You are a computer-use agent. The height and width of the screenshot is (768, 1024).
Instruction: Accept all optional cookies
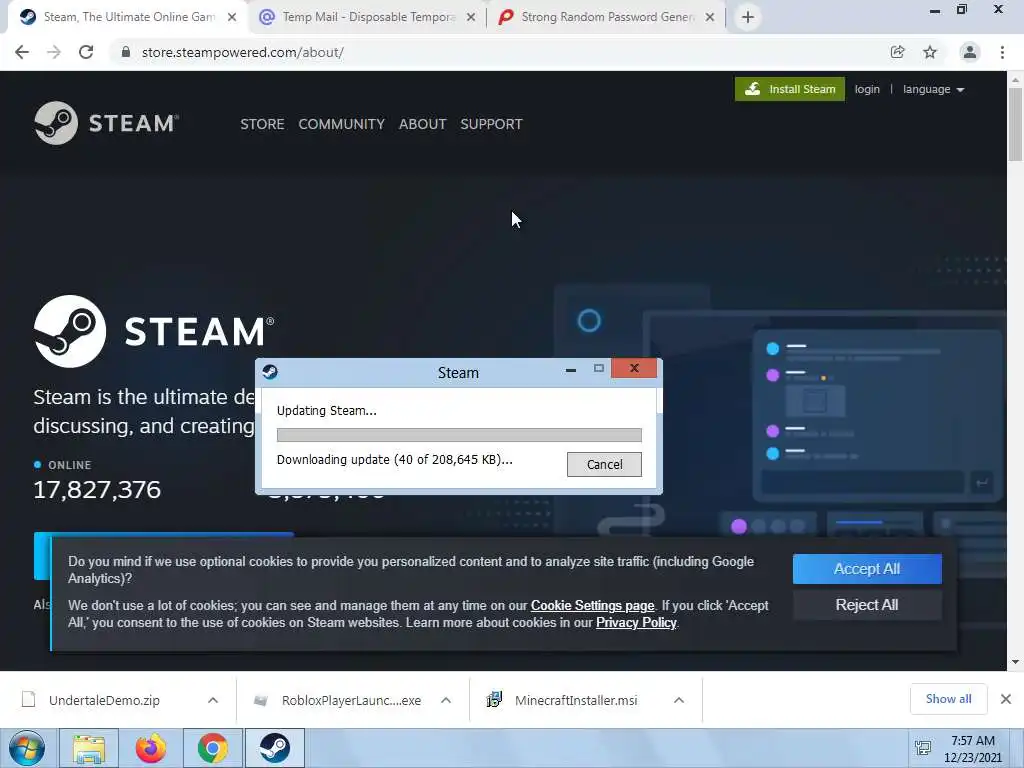867,569
